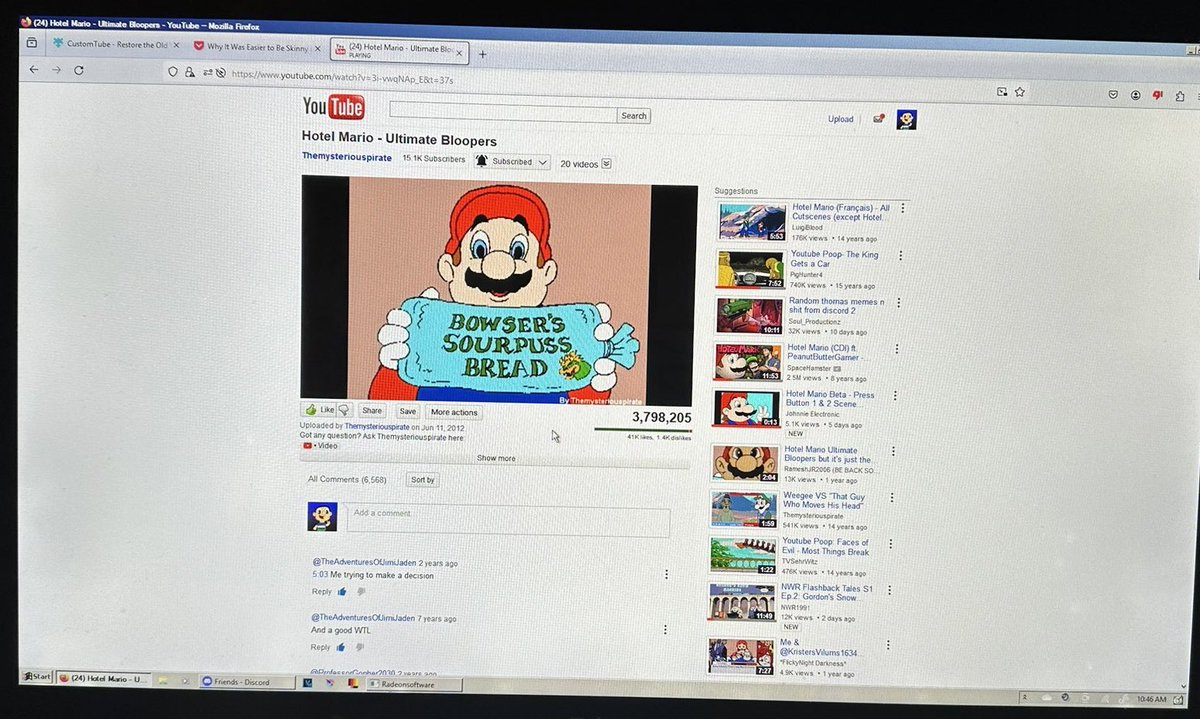Bookmark this page with the star icon
The height and width of the screenshot is (719, 1200).
1020,92
